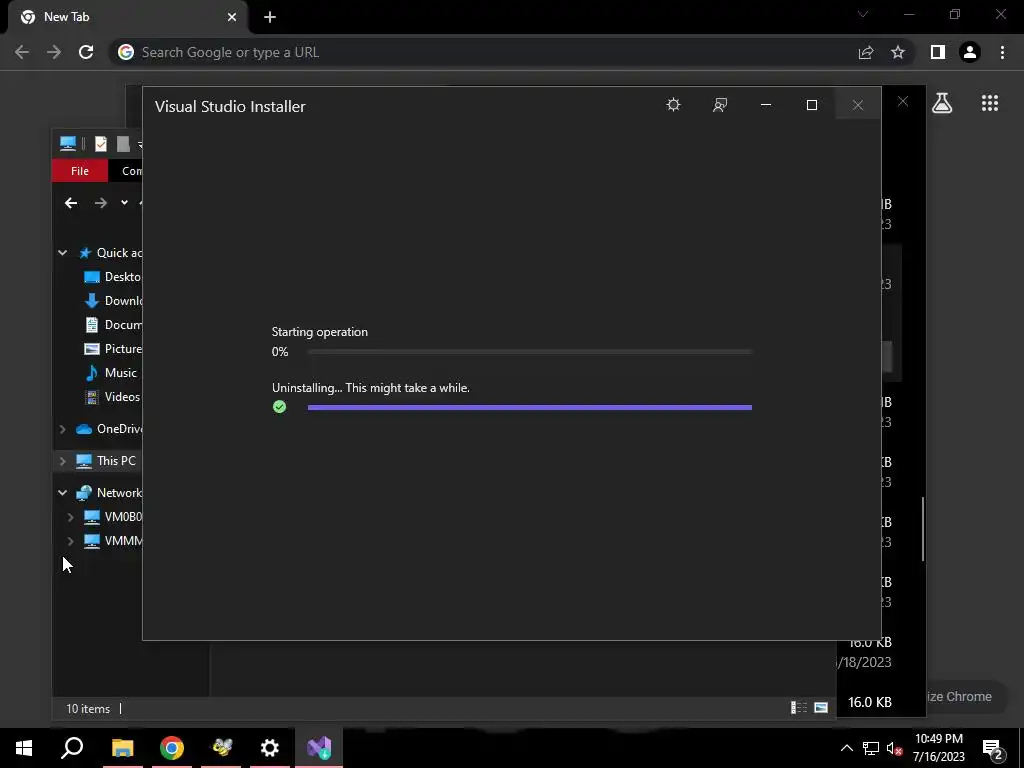1024x768 pixels.
Task: Switch File Explorer to details view
Action: (799, 708)
